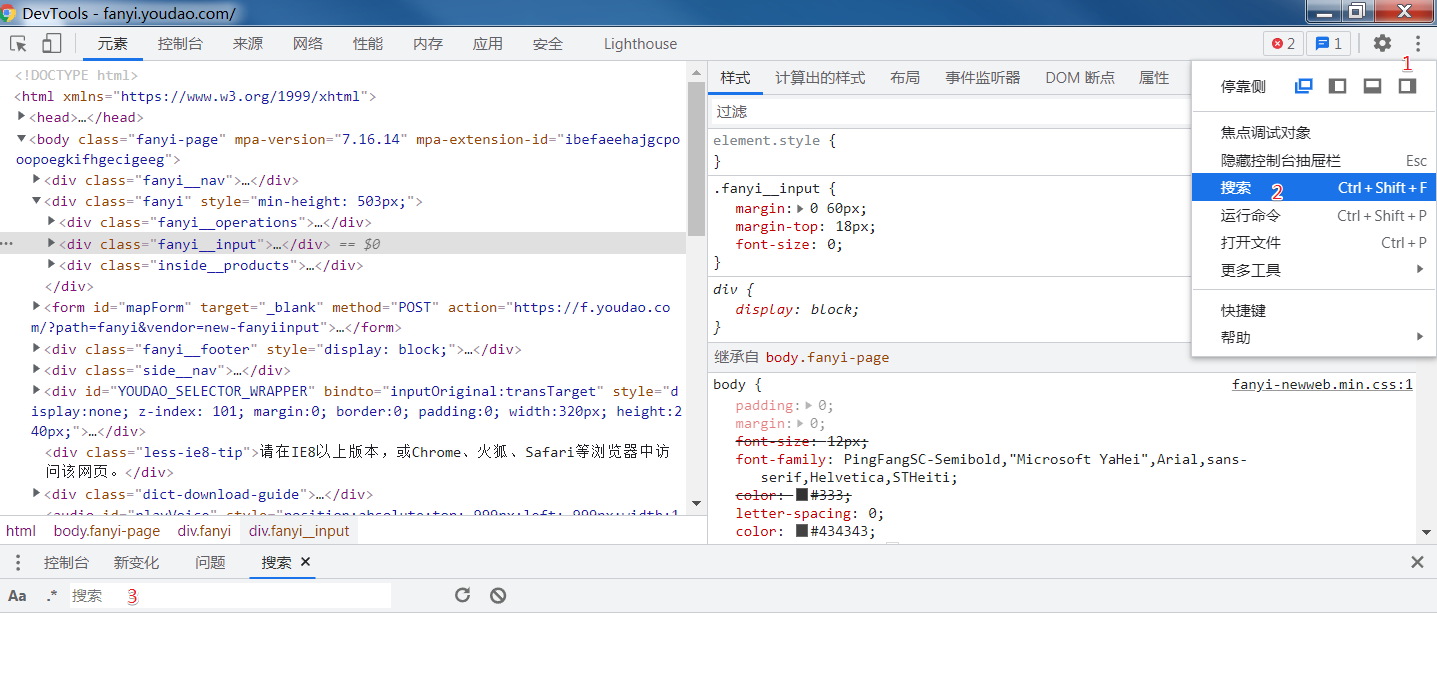Toggle device toolbar emulation icon
The image size is (1437, 683).
click(x=51, y=43)
